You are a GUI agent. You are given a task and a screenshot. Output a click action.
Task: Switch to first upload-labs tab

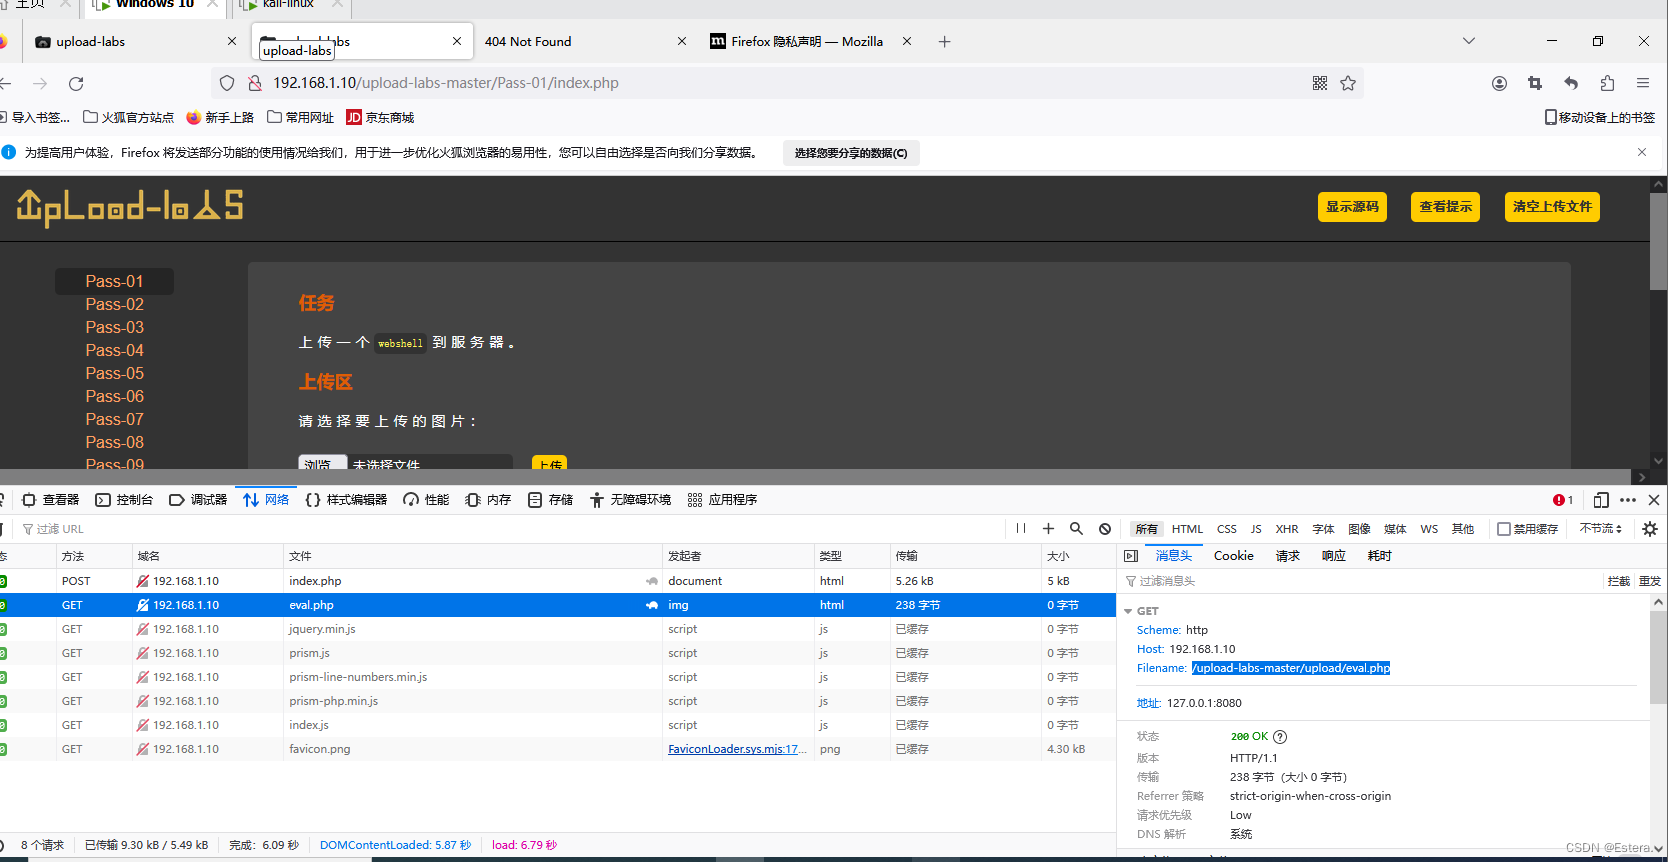click(90, 41)
